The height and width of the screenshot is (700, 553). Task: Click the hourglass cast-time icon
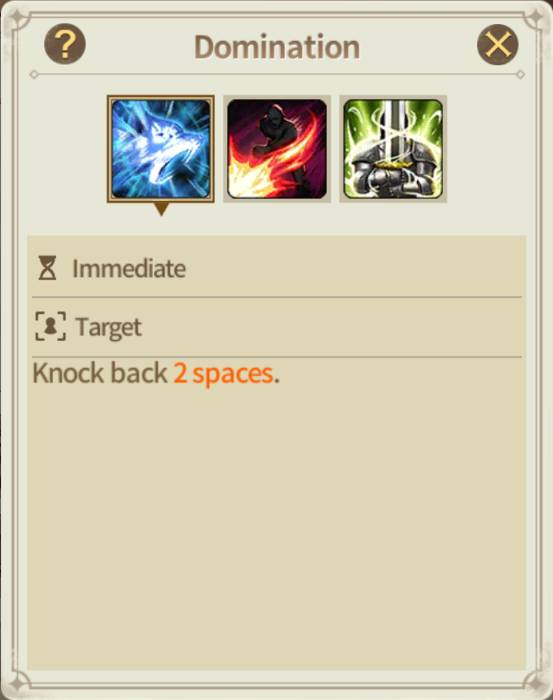coord(47,268)
